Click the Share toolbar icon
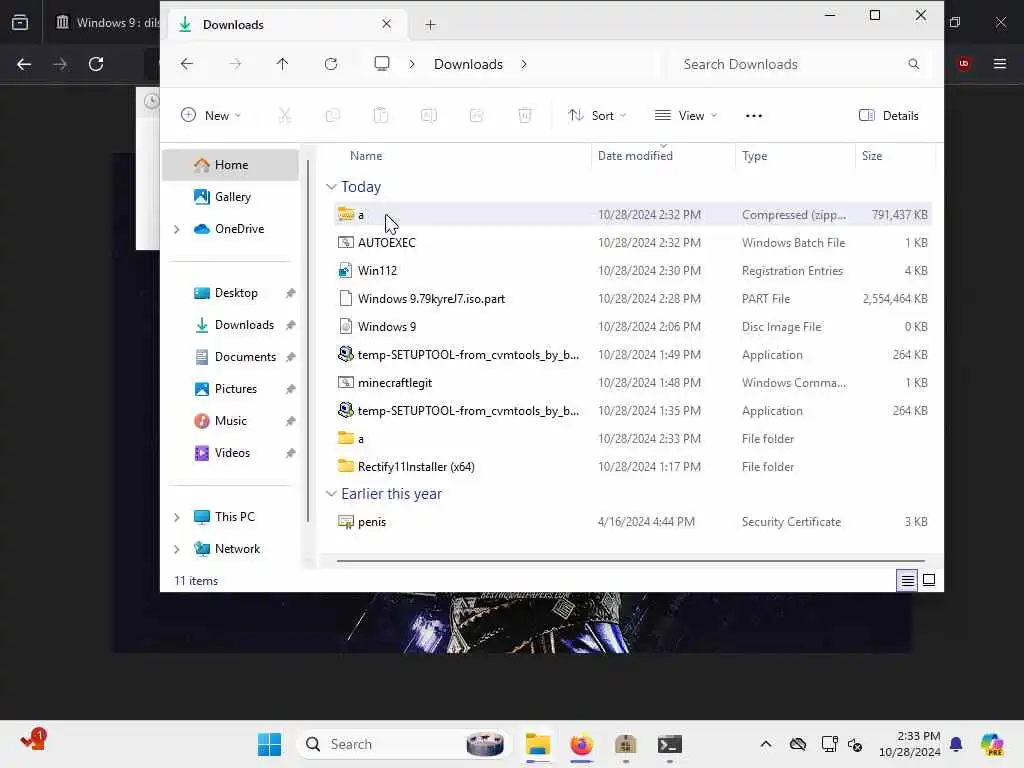1024x768 pixels. pos(477,116)
